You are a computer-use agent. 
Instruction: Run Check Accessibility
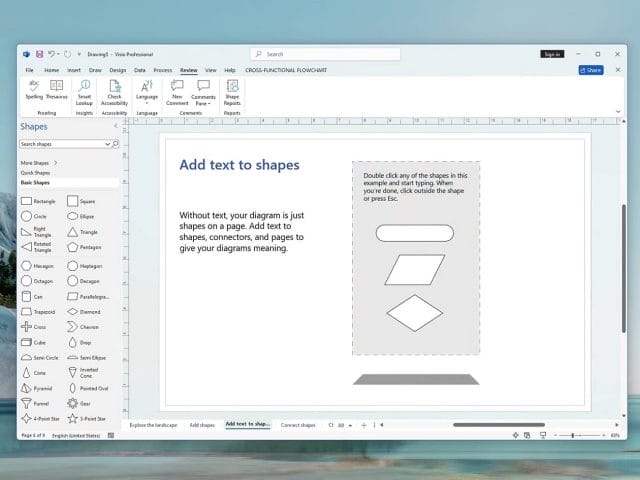114,91
